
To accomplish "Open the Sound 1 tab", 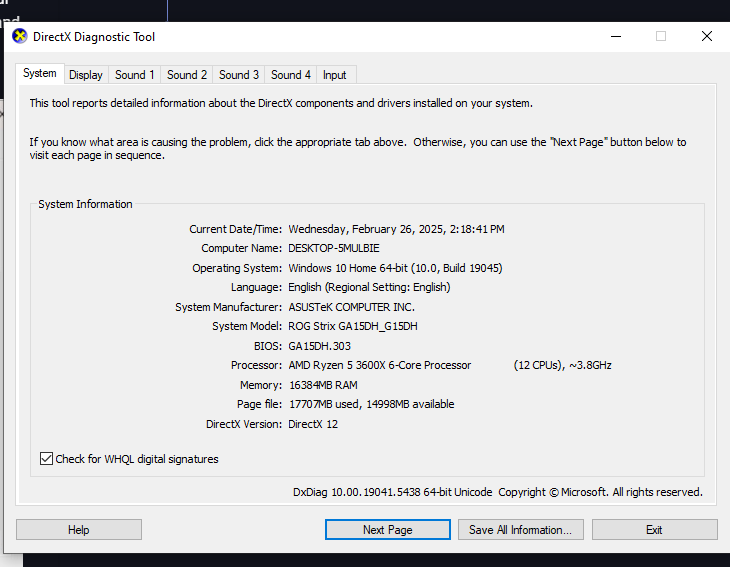I will coord(135,75).
